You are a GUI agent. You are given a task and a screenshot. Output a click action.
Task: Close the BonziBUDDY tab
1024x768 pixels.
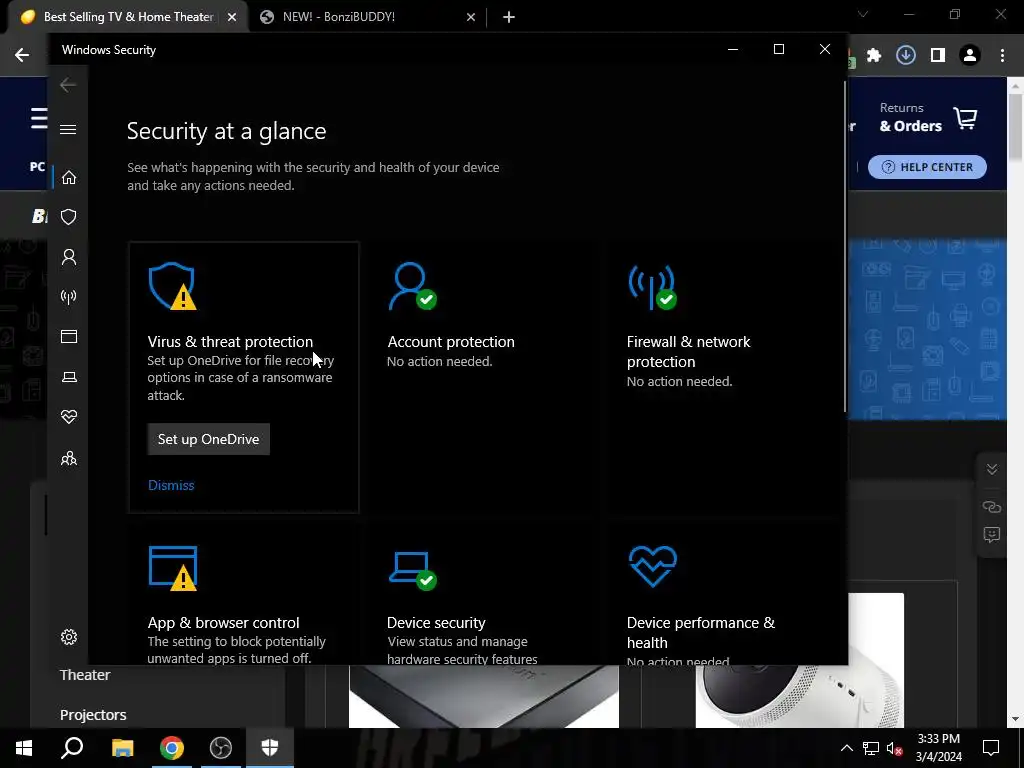pos(471,18)
